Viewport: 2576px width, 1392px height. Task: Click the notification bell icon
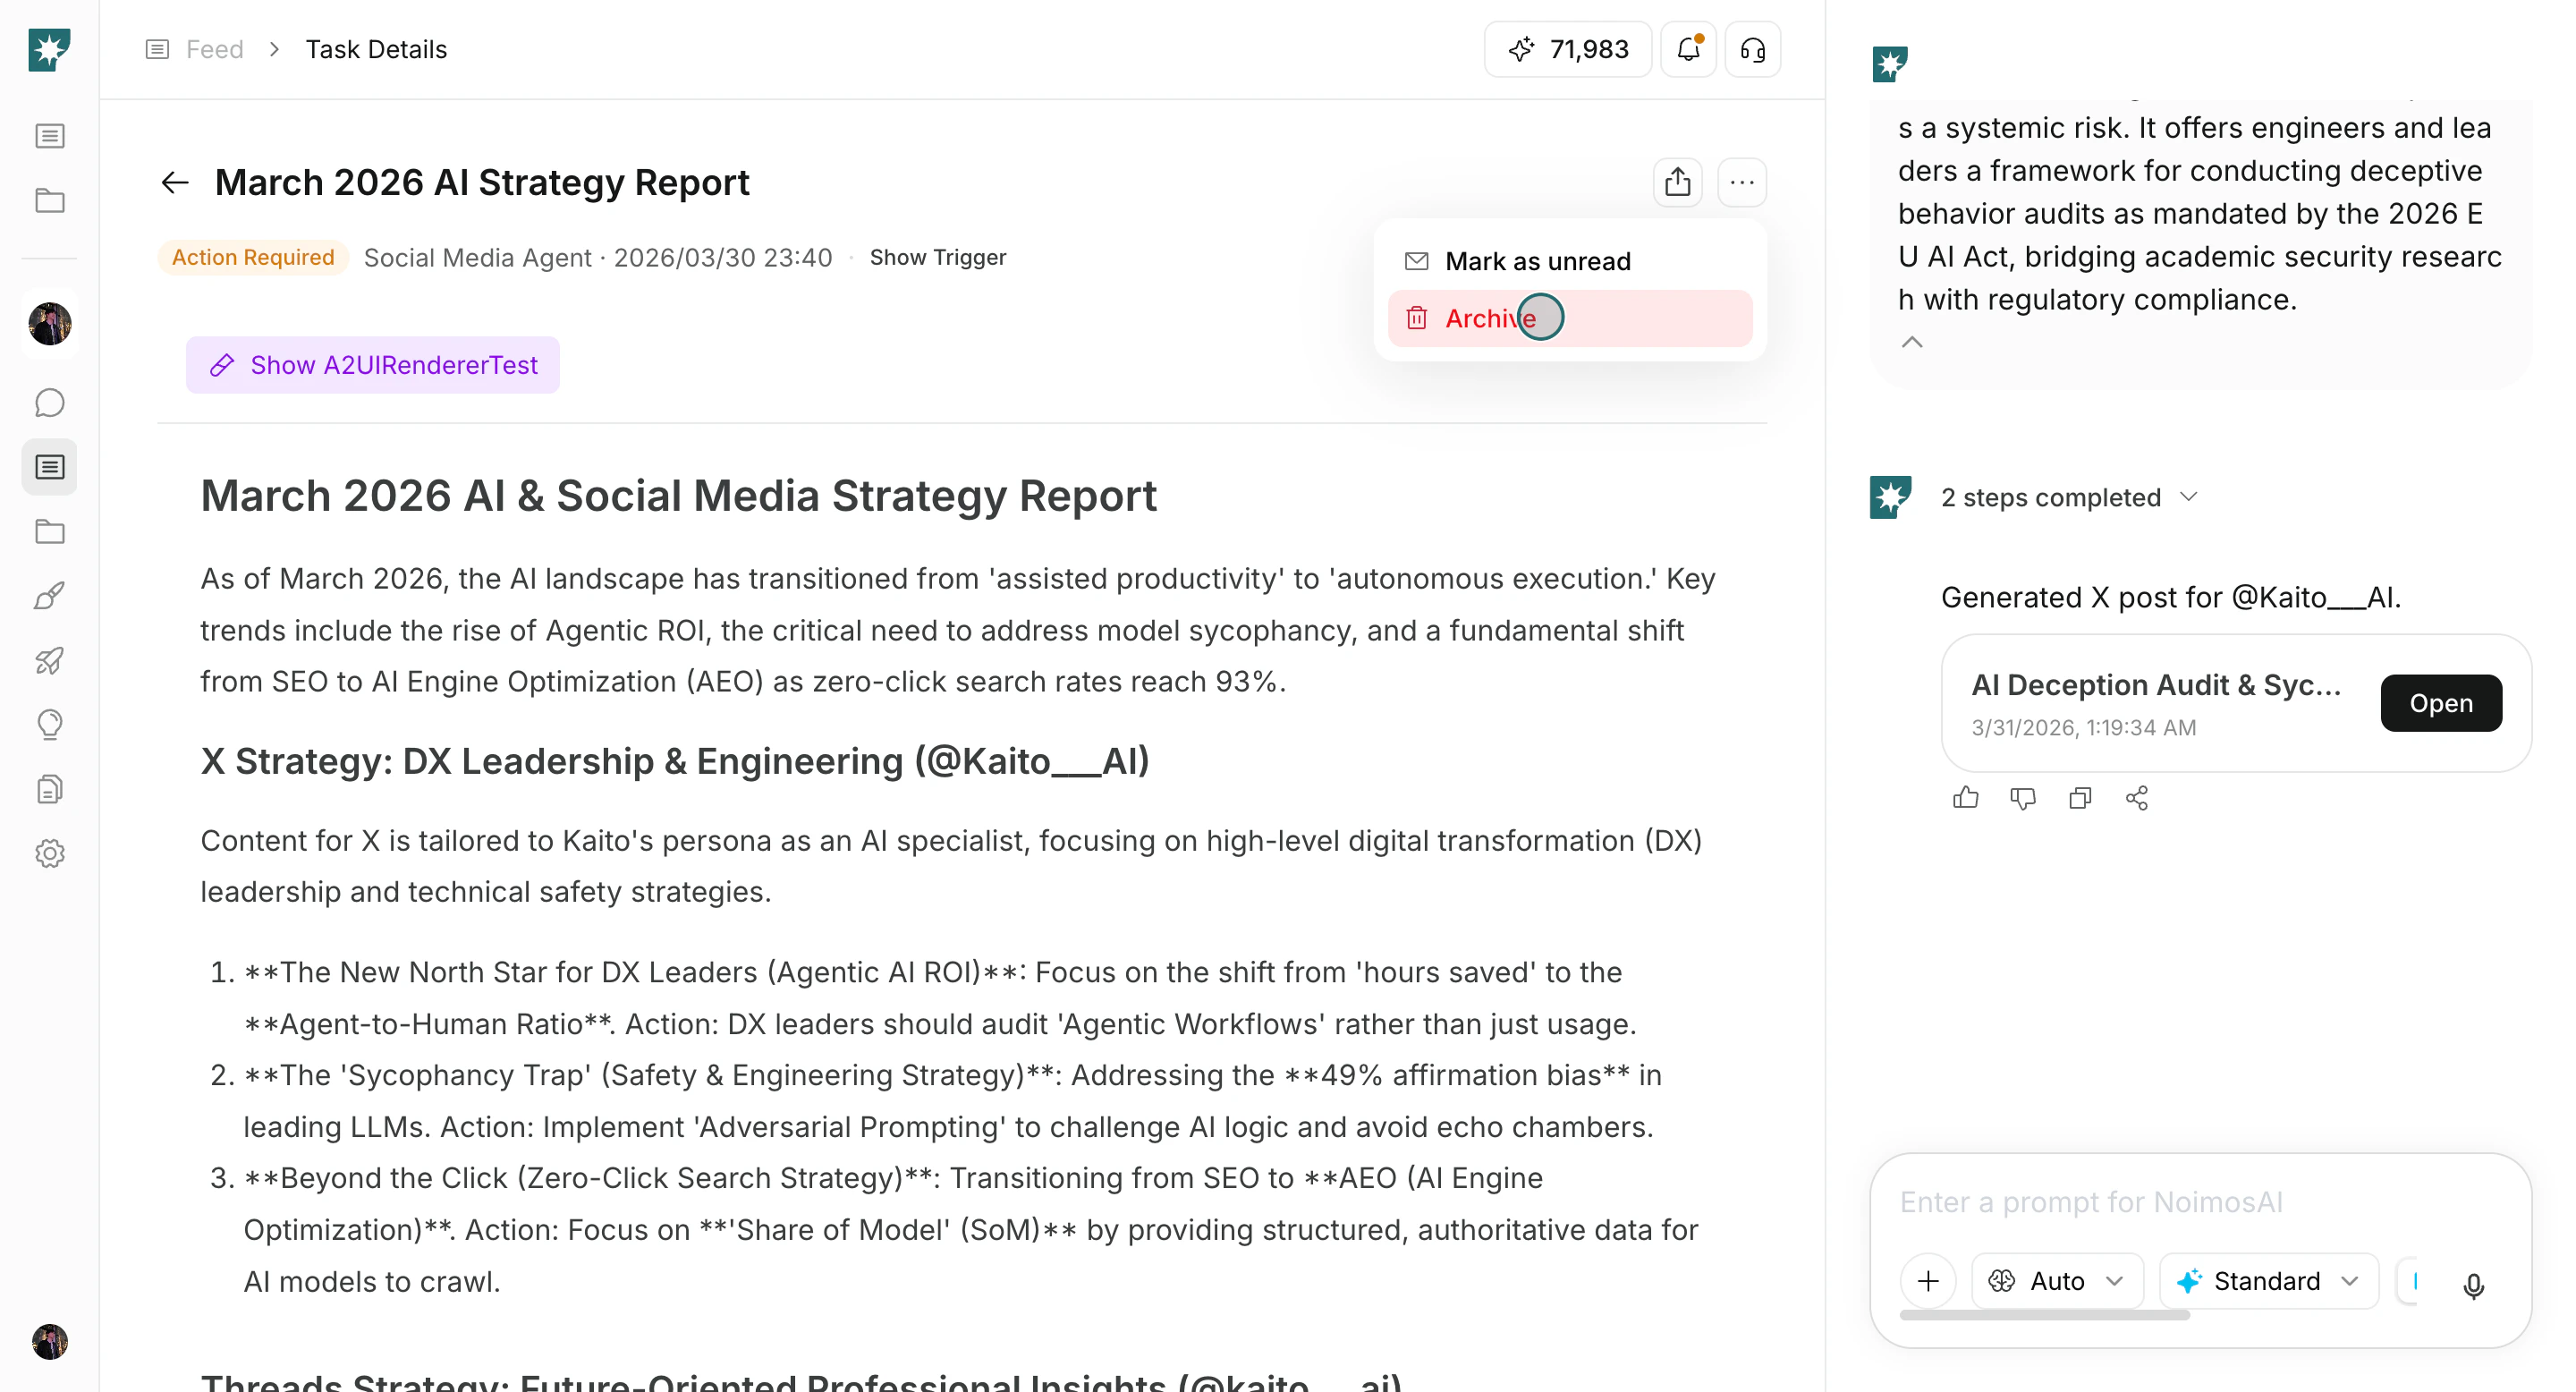pyautogui.click(x=1688, y=49)
